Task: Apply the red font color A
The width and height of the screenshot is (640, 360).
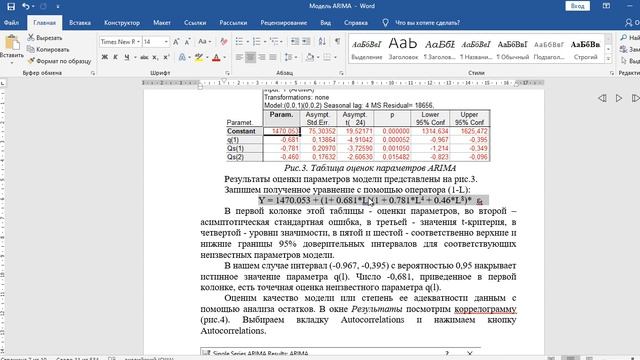Action: (216, 57)
